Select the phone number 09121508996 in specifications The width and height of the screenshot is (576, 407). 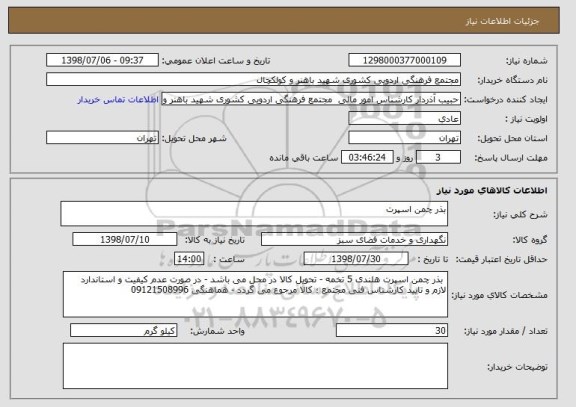coord(160,290)
